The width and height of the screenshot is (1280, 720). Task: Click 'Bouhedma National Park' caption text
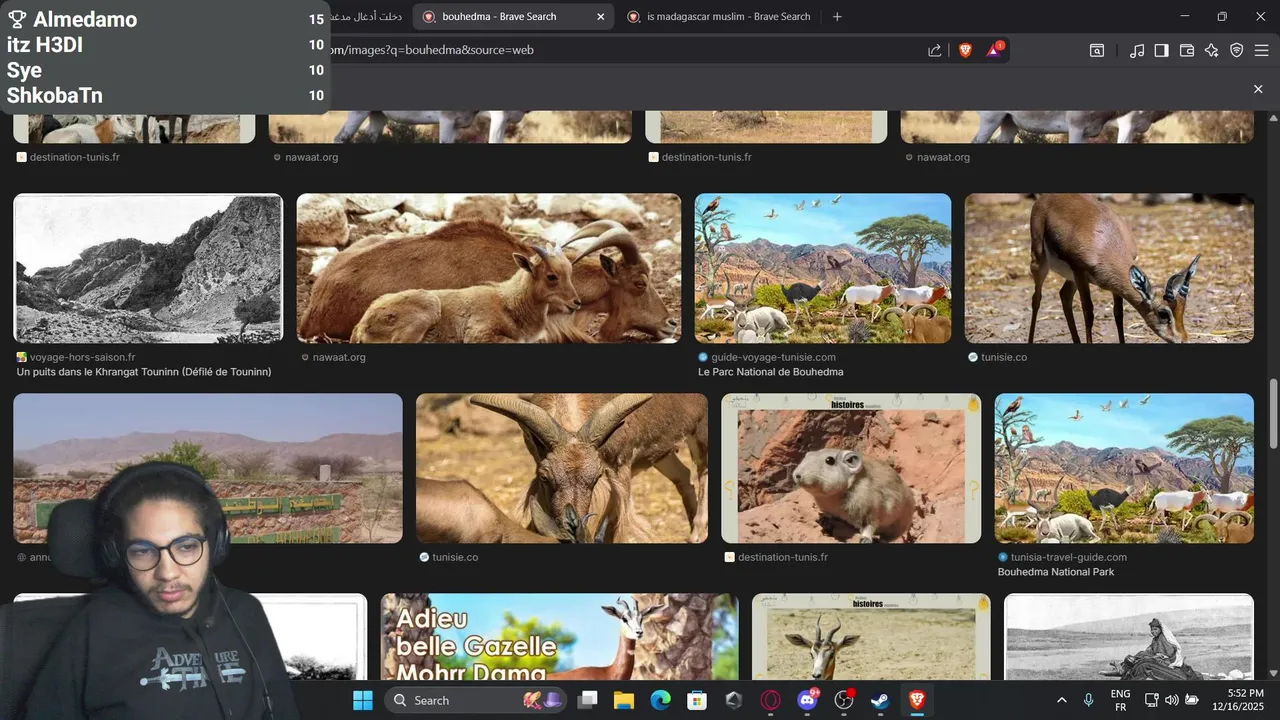pyautogui.click(x=1056, y=572)
